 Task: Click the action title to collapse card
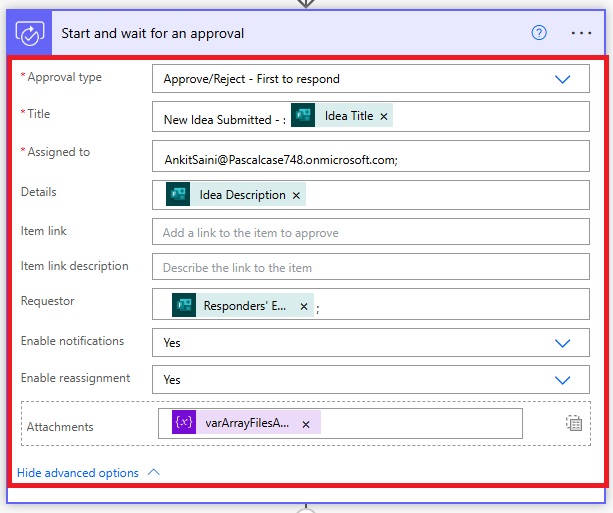(153, 33)
